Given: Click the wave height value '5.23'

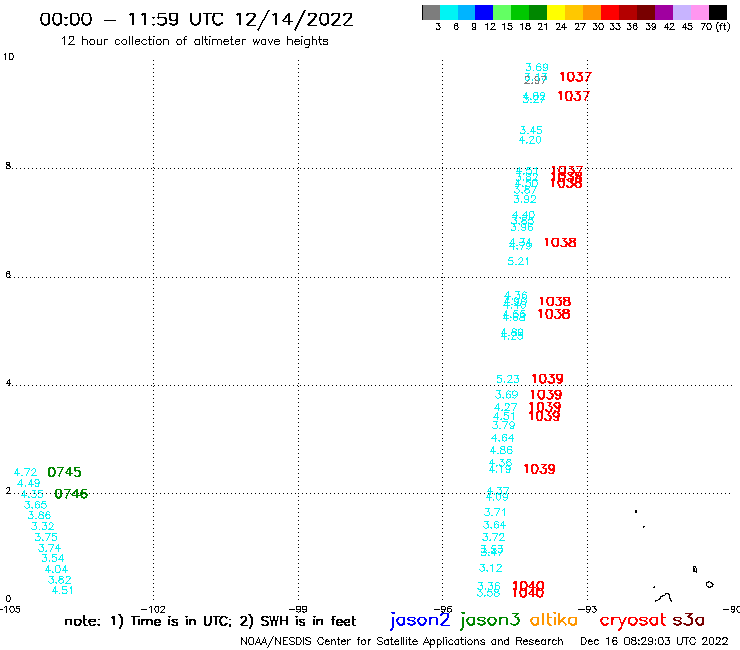Looking at the screenshot, I should (508, 379).
